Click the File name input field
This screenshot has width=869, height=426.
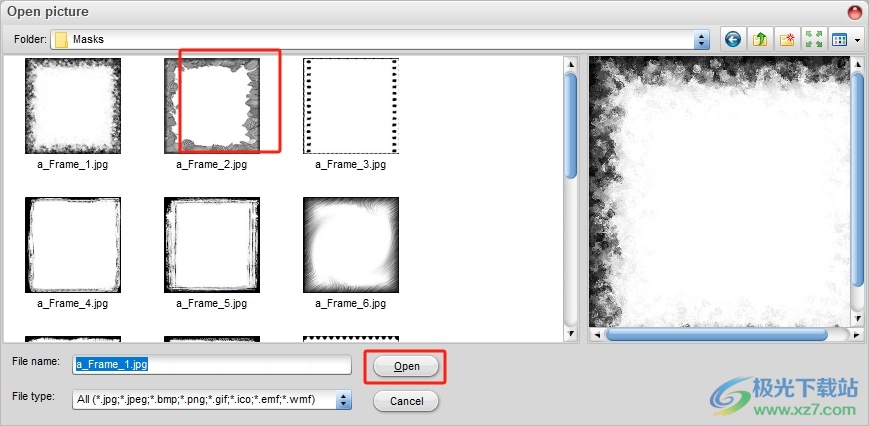point(212,365)
